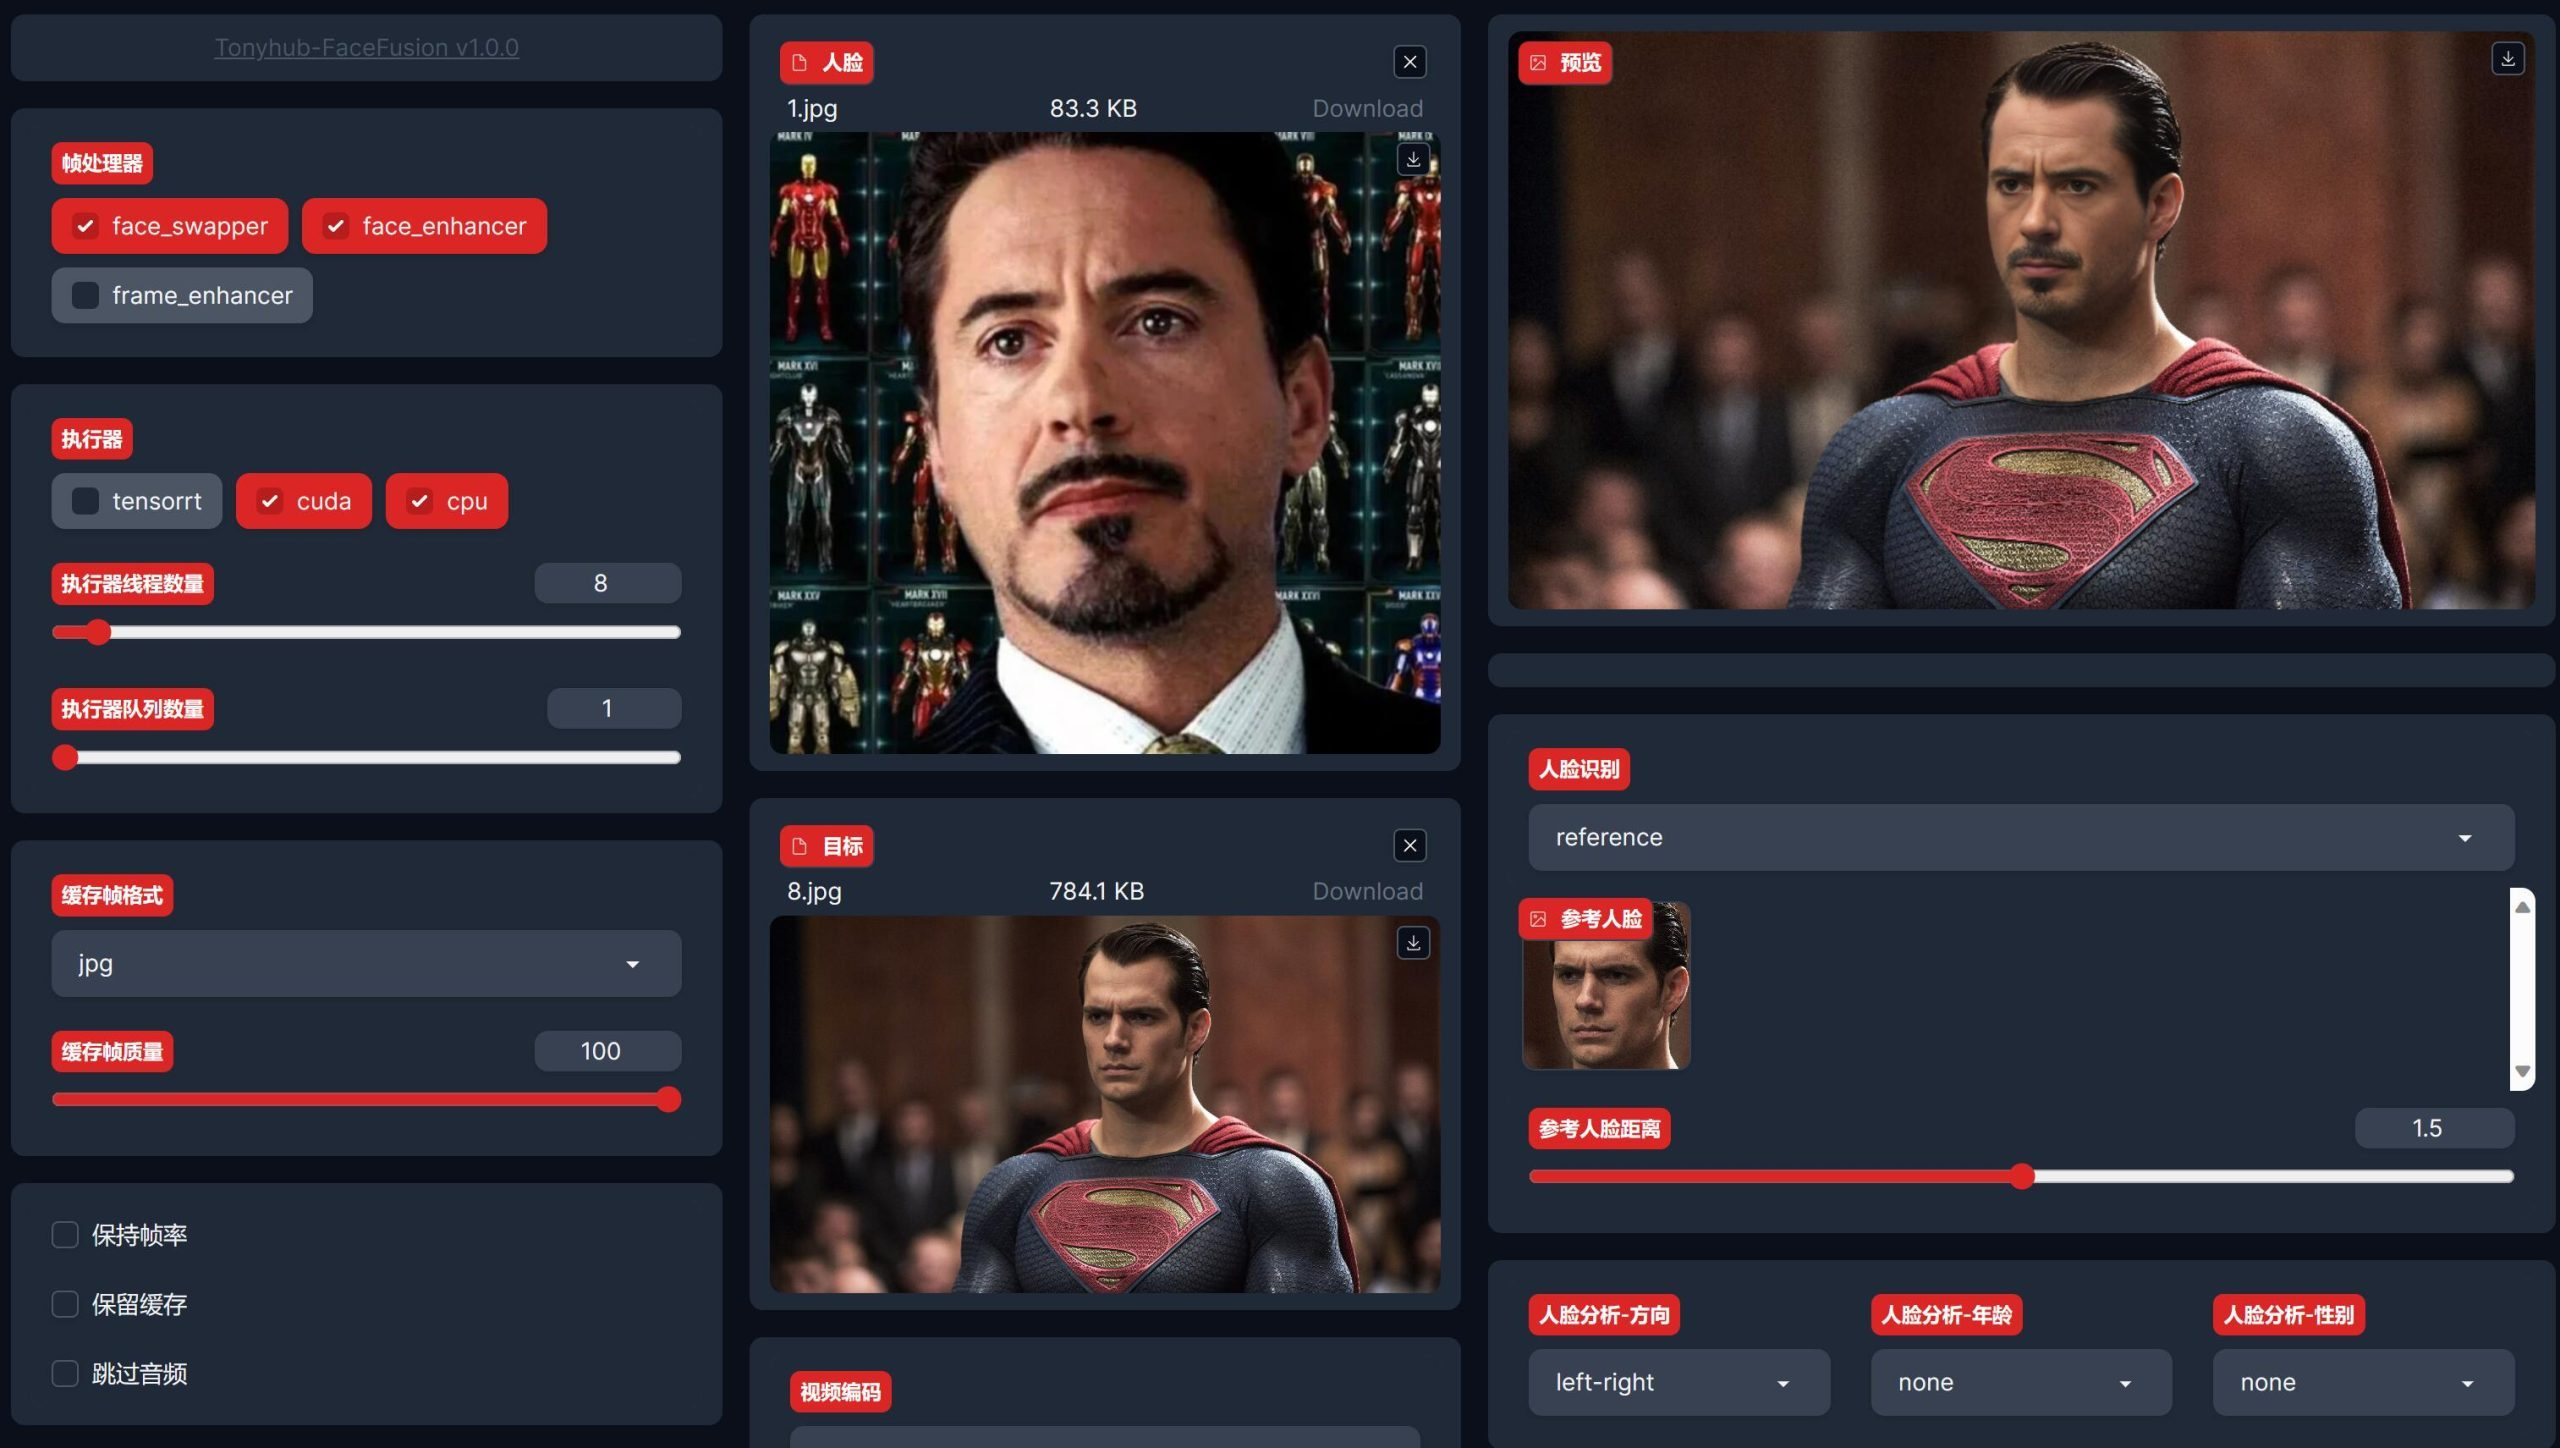Screen dimensions: 2560x1448
Task: Download the preview image via top-right icon
Action: 2507,60
